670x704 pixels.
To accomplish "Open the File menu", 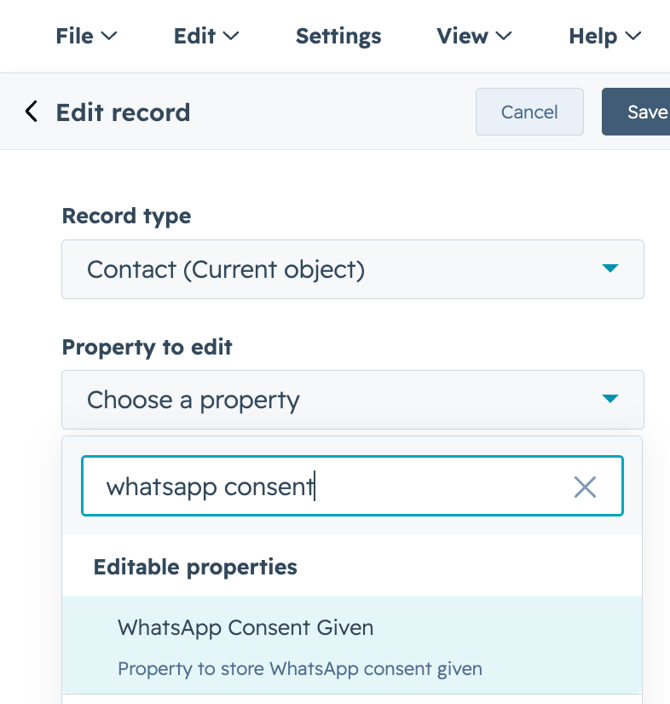I will [75, 36].
